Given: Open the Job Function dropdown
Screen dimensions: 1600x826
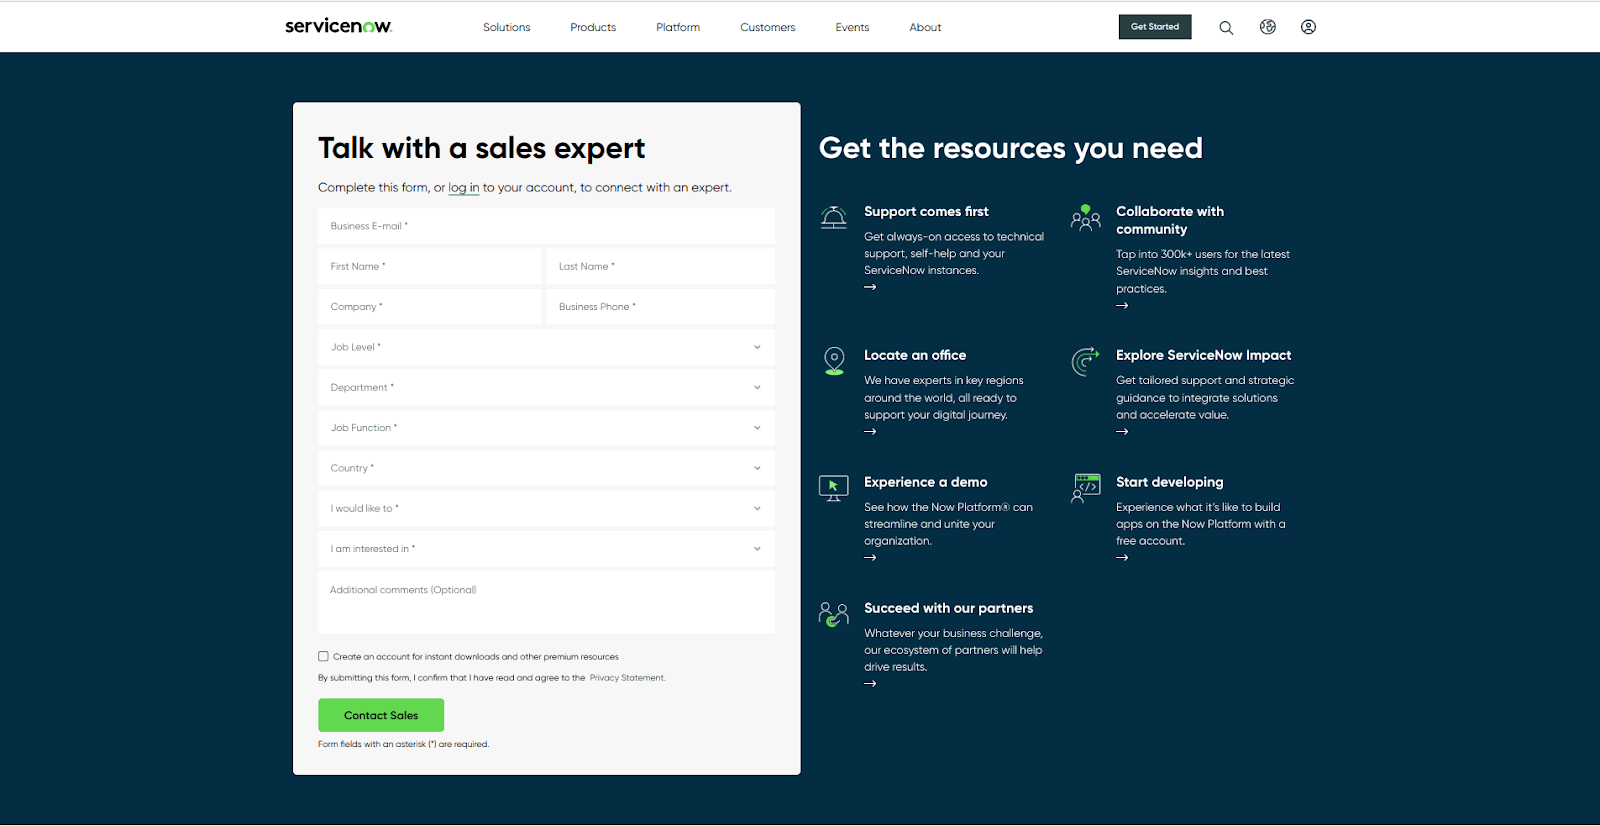Looking at the screenshot, I should point(546,428).
